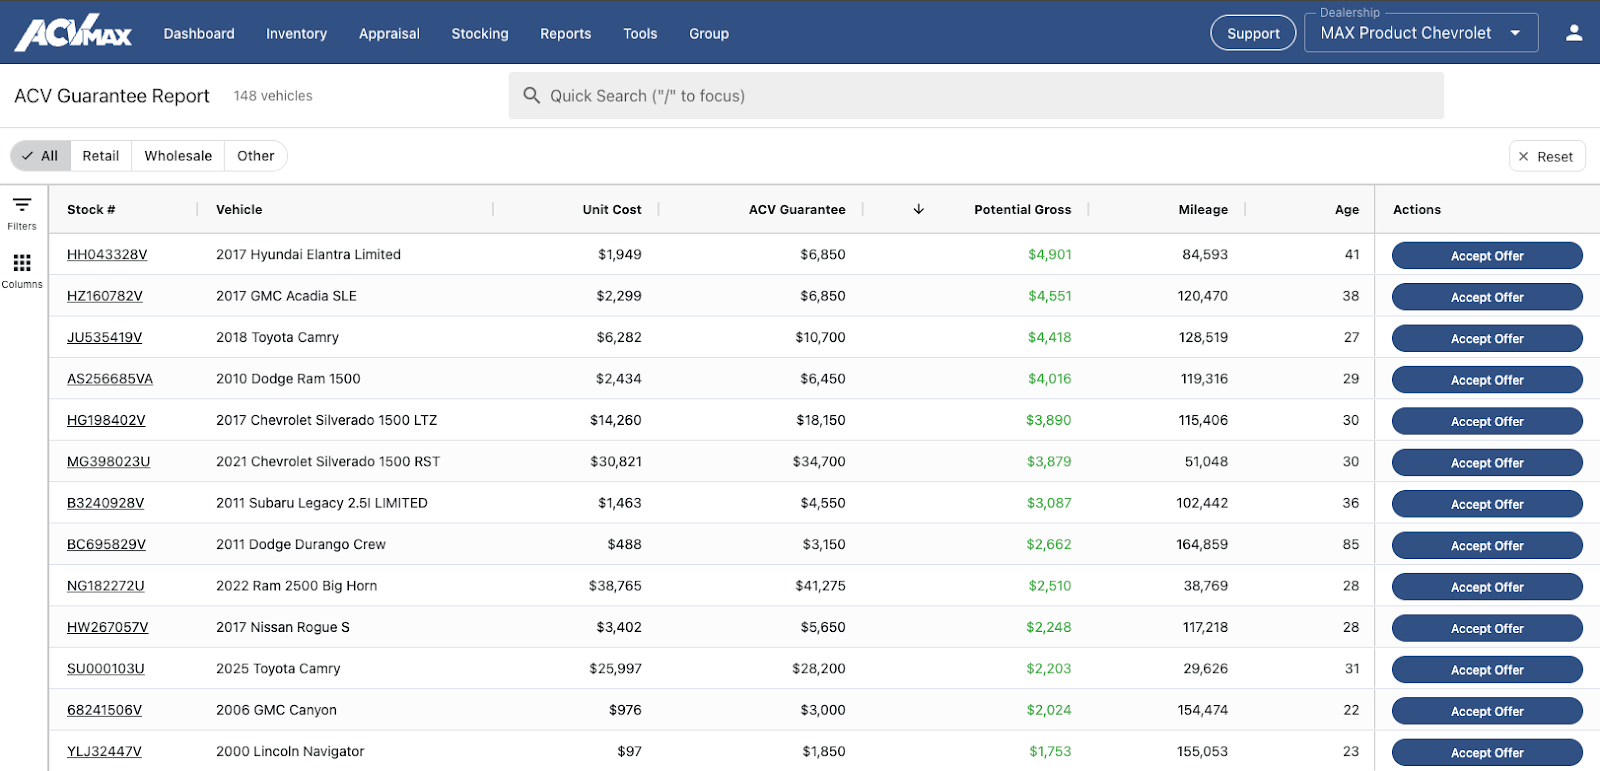Open MAX Product Chevrolet dealership selector
Viewport: 1600px width, 771px height.
[1421, 33]
